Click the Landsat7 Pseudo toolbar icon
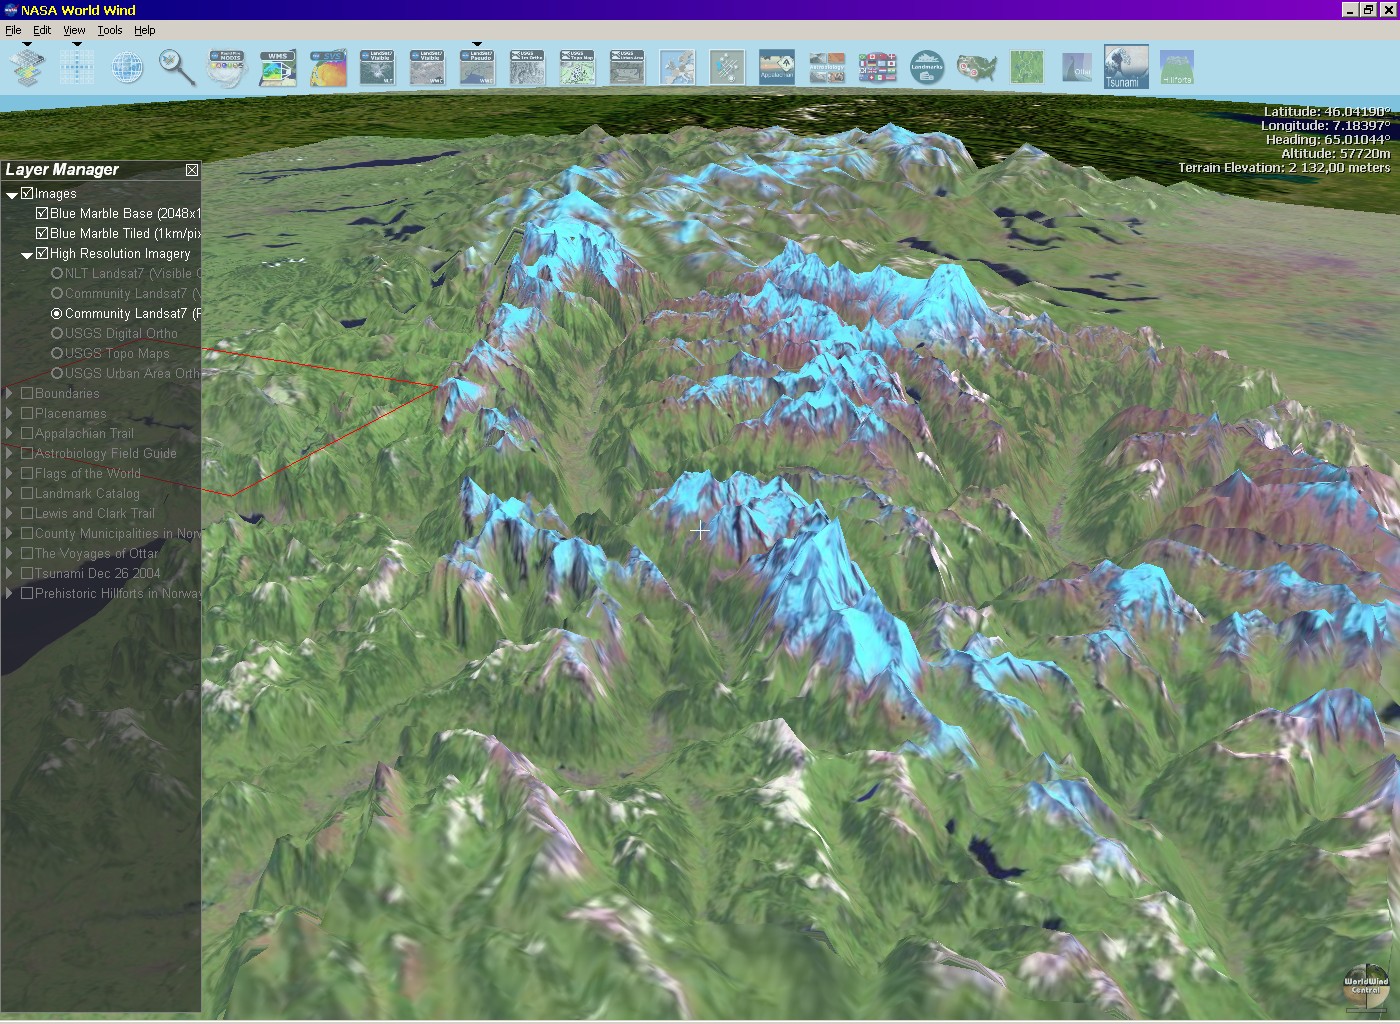 click(x=478, y=68)
